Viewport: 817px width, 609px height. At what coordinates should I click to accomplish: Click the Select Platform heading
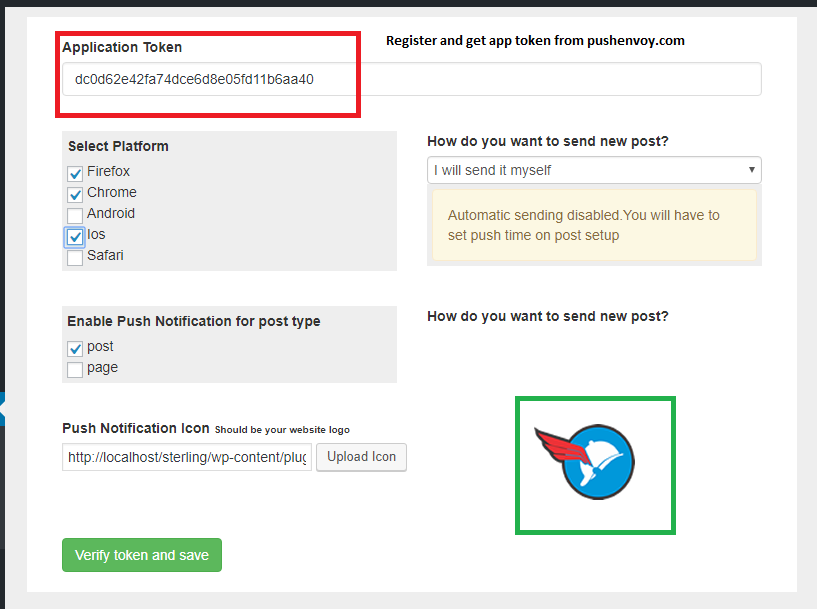118,146
